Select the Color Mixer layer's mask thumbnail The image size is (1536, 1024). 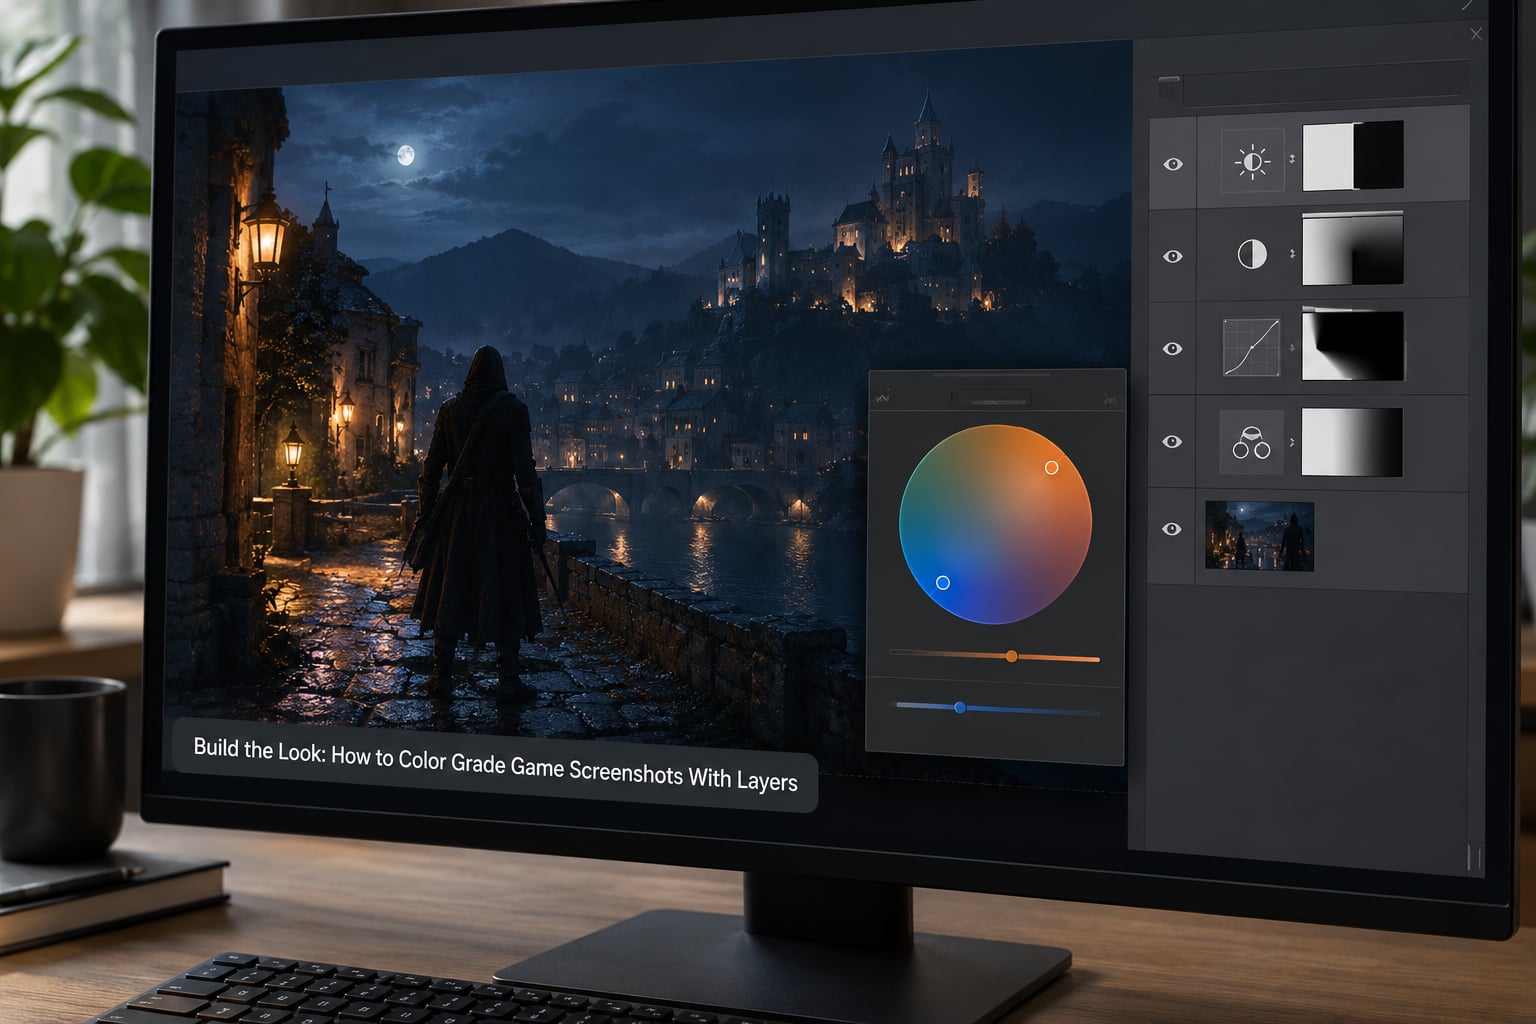[1352, 441]
